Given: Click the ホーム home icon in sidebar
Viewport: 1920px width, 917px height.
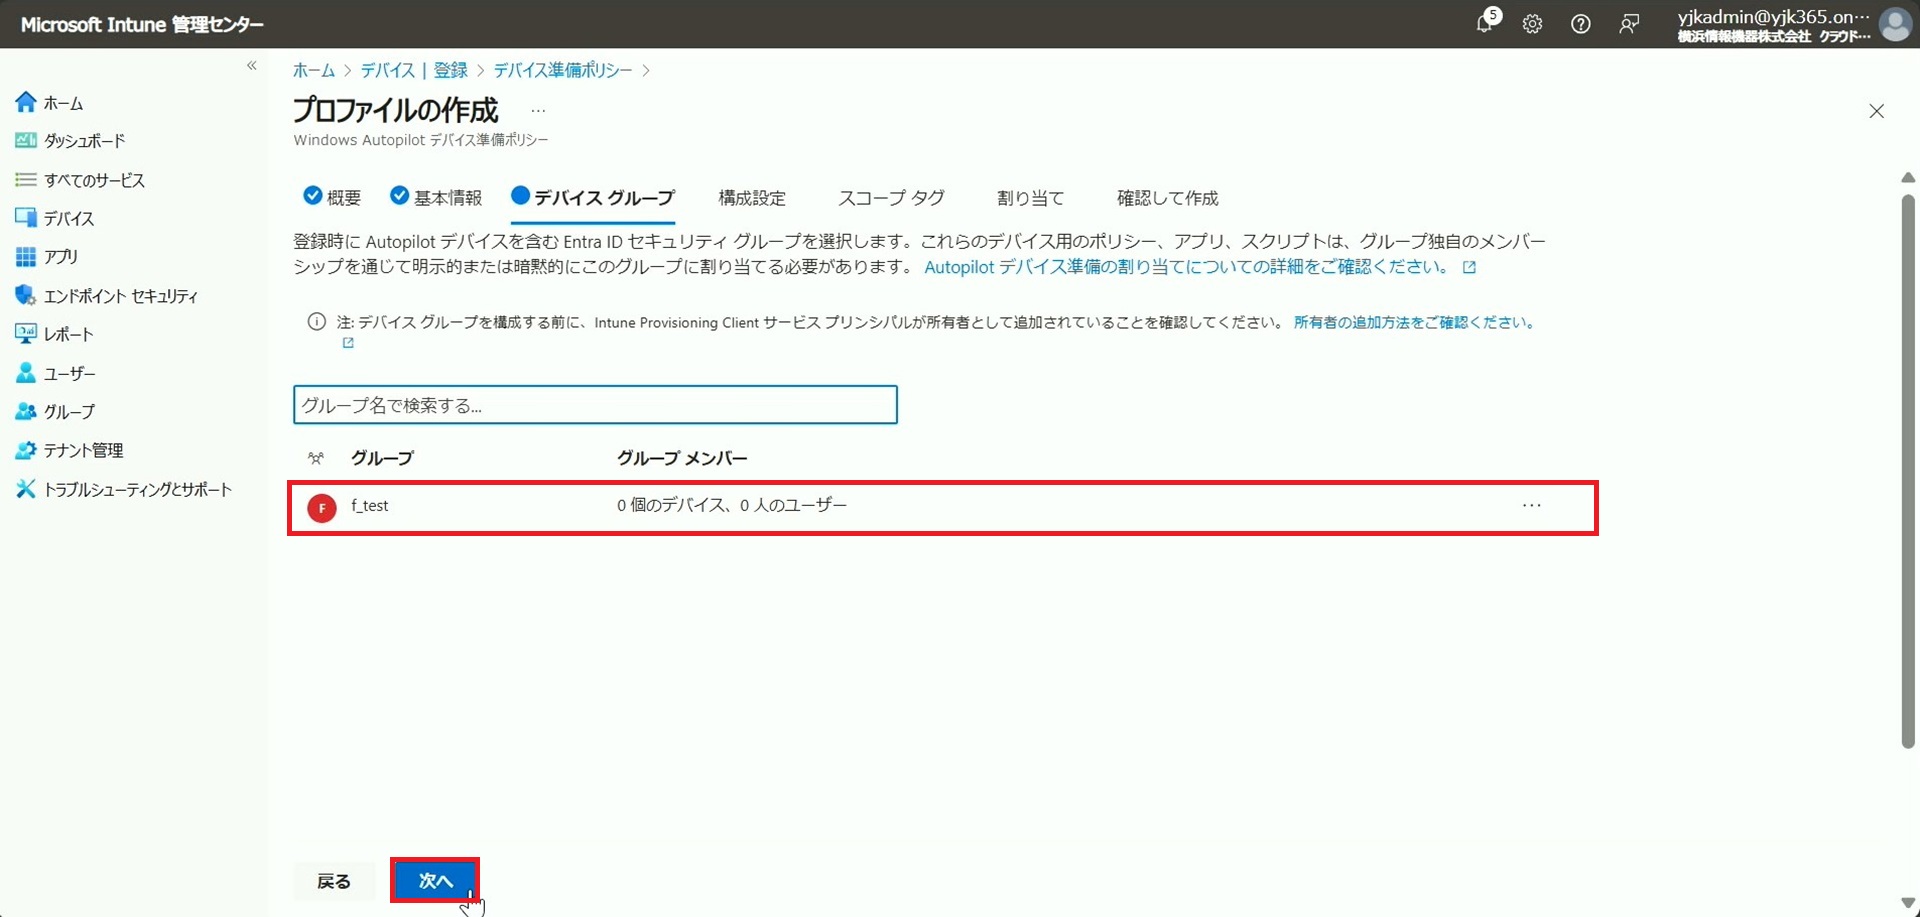Looking at the screenshot, I should point(26,102).
